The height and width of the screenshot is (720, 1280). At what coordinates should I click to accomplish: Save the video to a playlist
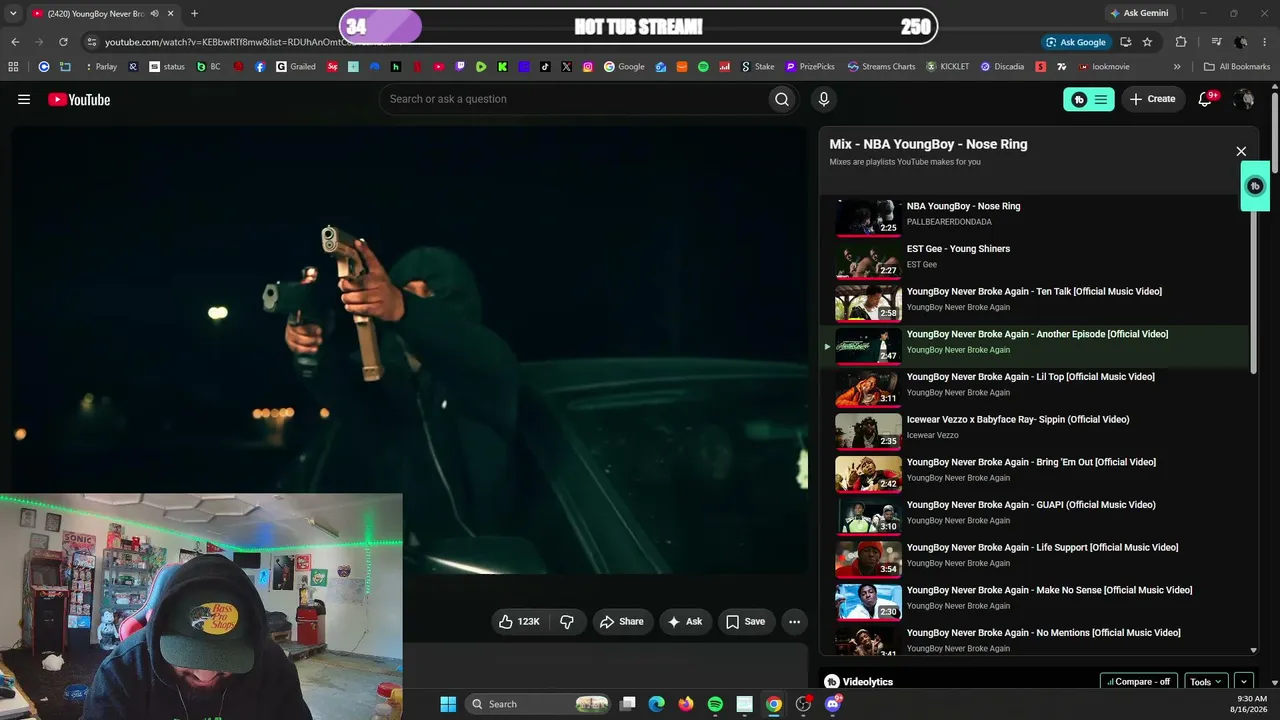(x=746, y=622)
